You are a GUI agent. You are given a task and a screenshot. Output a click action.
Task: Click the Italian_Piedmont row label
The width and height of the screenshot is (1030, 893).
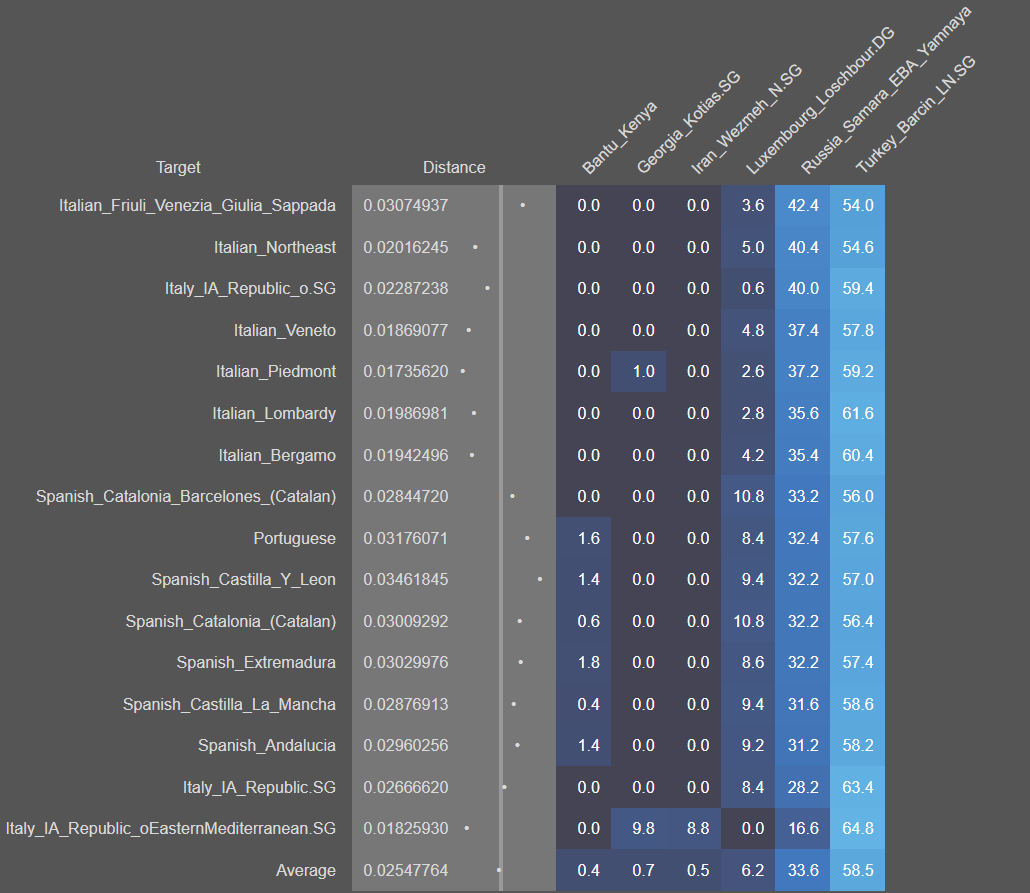[x=276, y=371]
